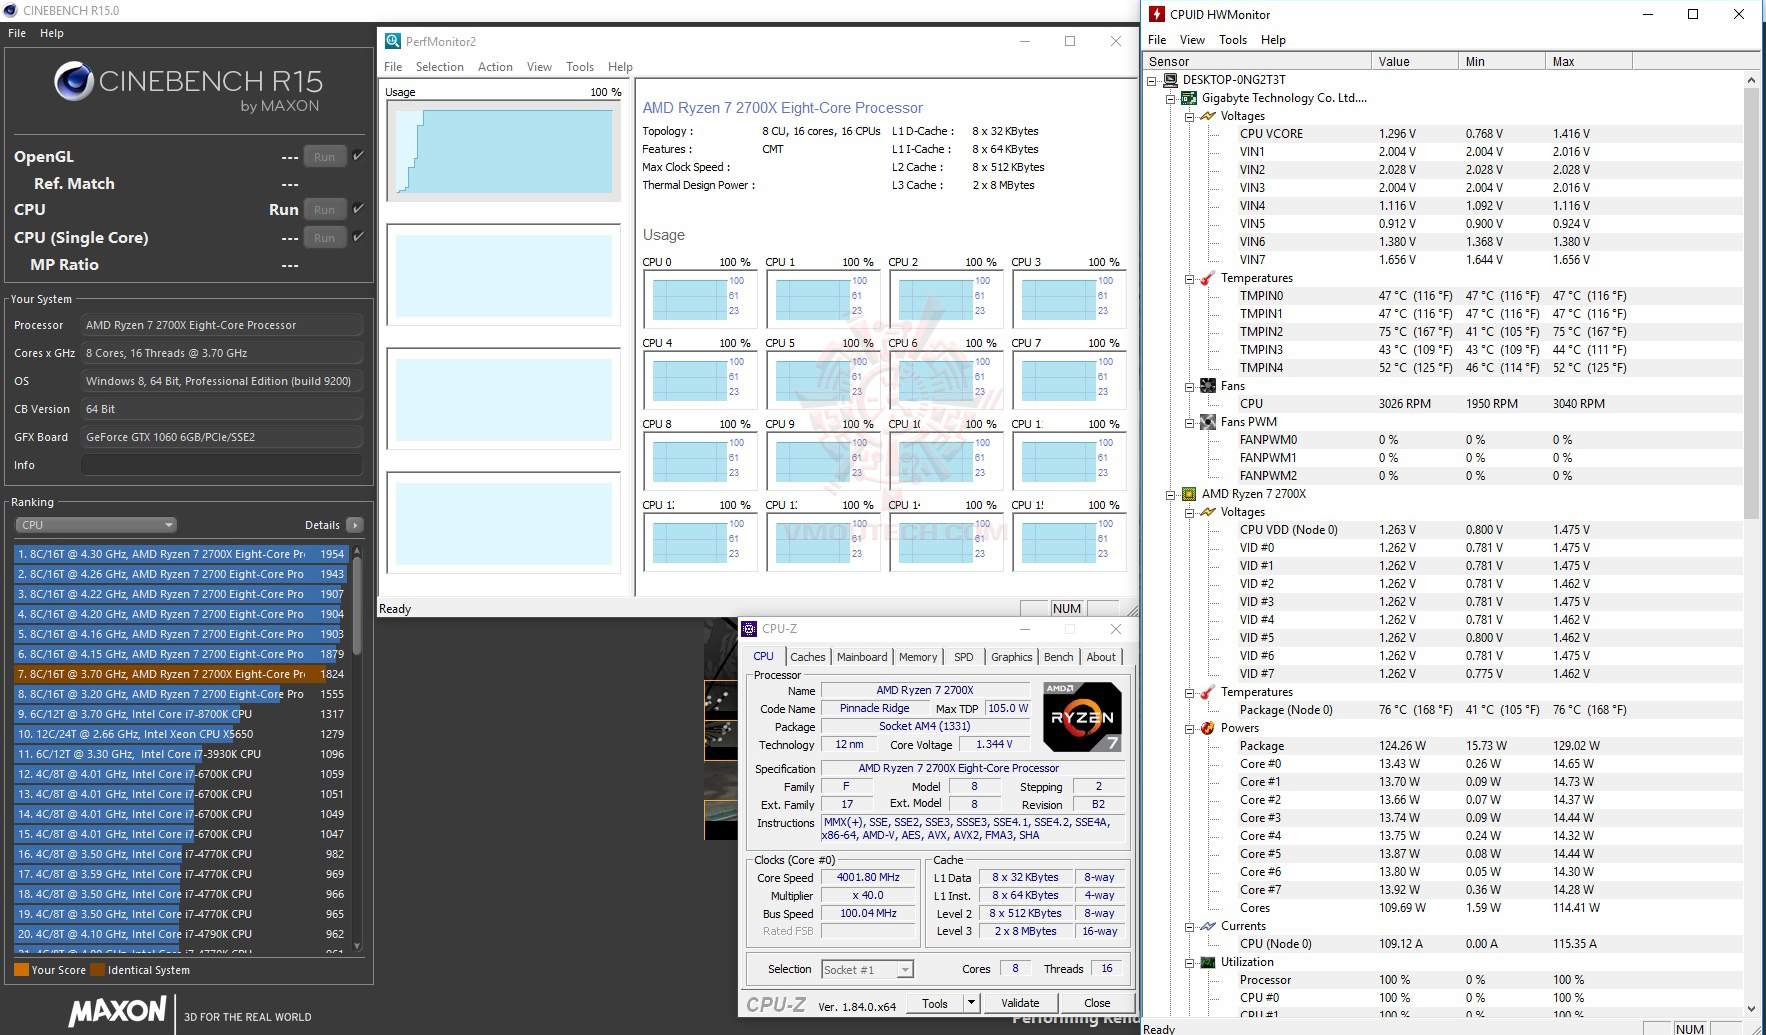Open the View menu in HWMonitor

click(1192, 40)
